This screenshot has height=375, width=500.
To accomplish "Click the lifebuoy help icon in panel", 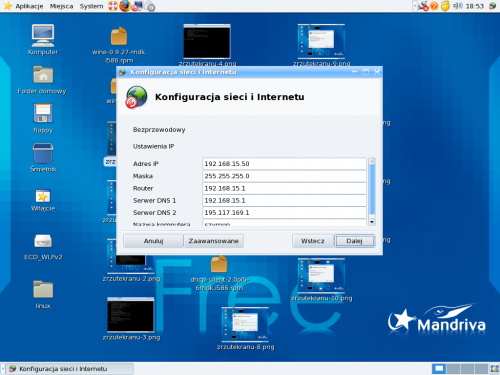I will pos(113,6).
